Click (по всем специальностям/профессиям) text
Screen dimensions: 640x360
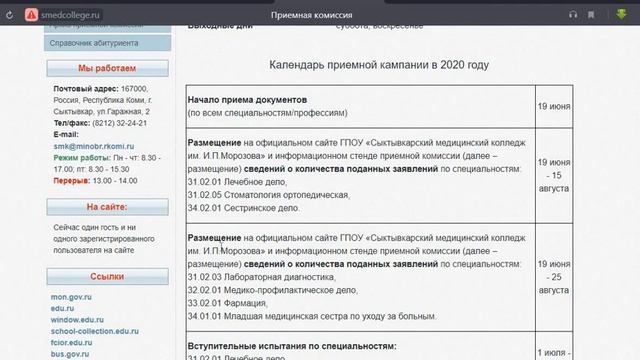[268, 113]
